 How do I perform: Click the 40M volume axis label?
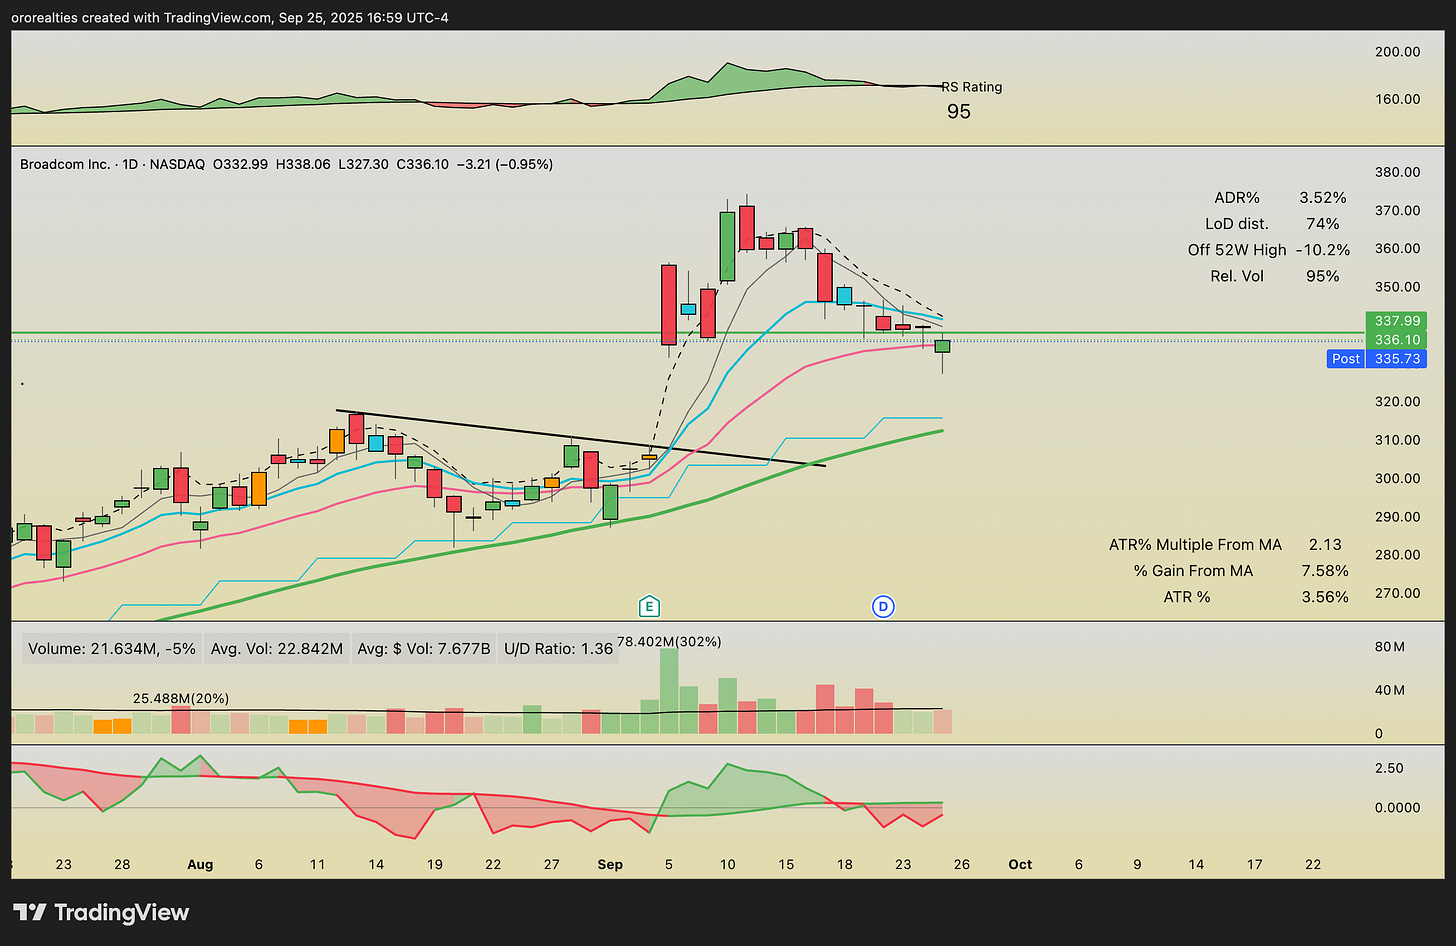coord(1390,691)
